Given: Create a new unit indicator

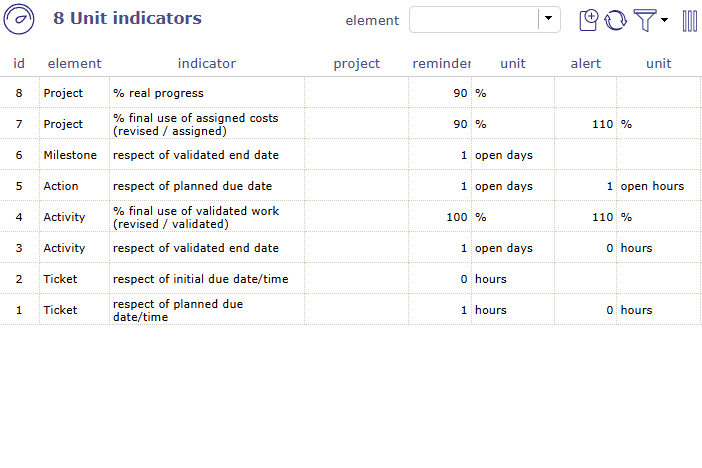Looking at the screenshot, I should [590, 20].
